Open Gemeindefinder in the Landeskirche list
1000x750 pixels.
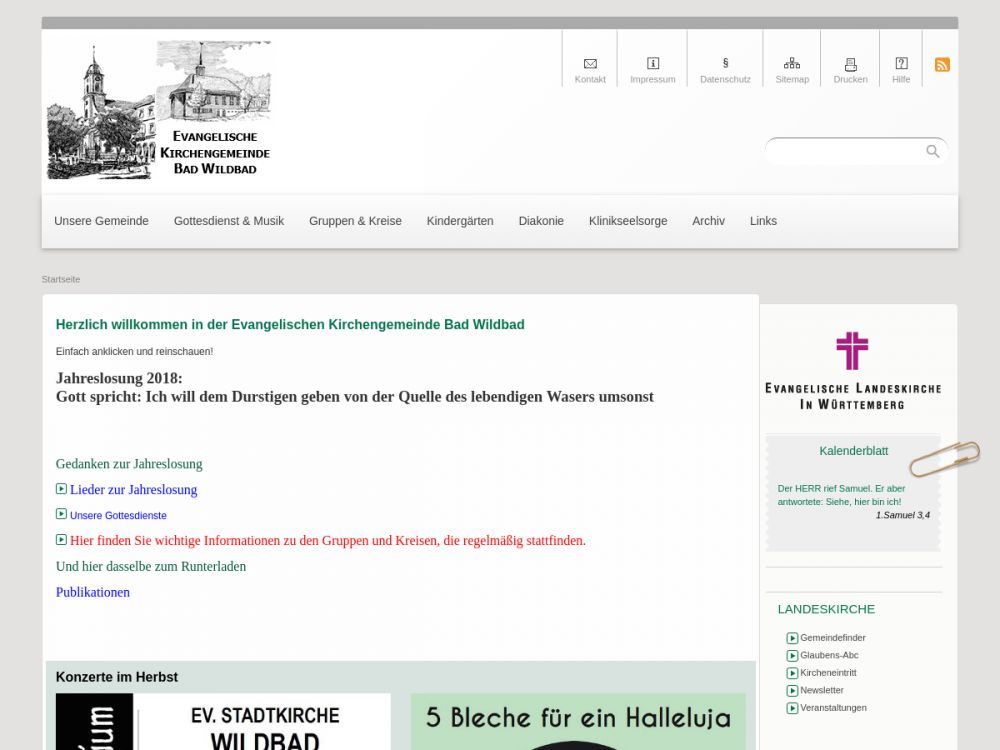[x=832, y=638]
